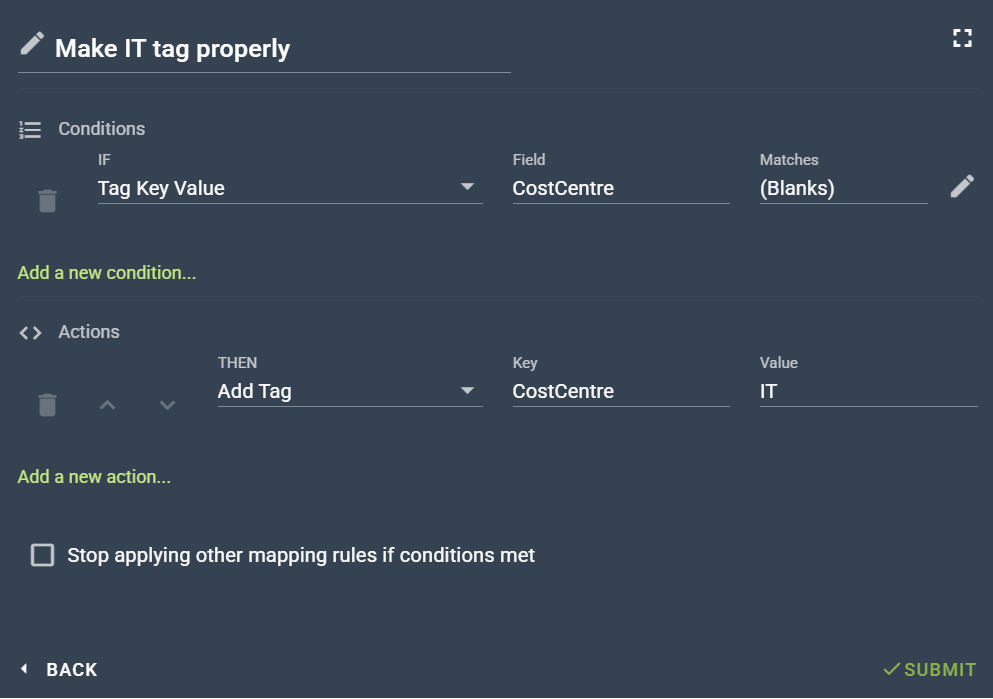Toggle fullscreen with the expand icon
Image resolution: width=993 pixels, height=699 pixels.
pos(962,39)
